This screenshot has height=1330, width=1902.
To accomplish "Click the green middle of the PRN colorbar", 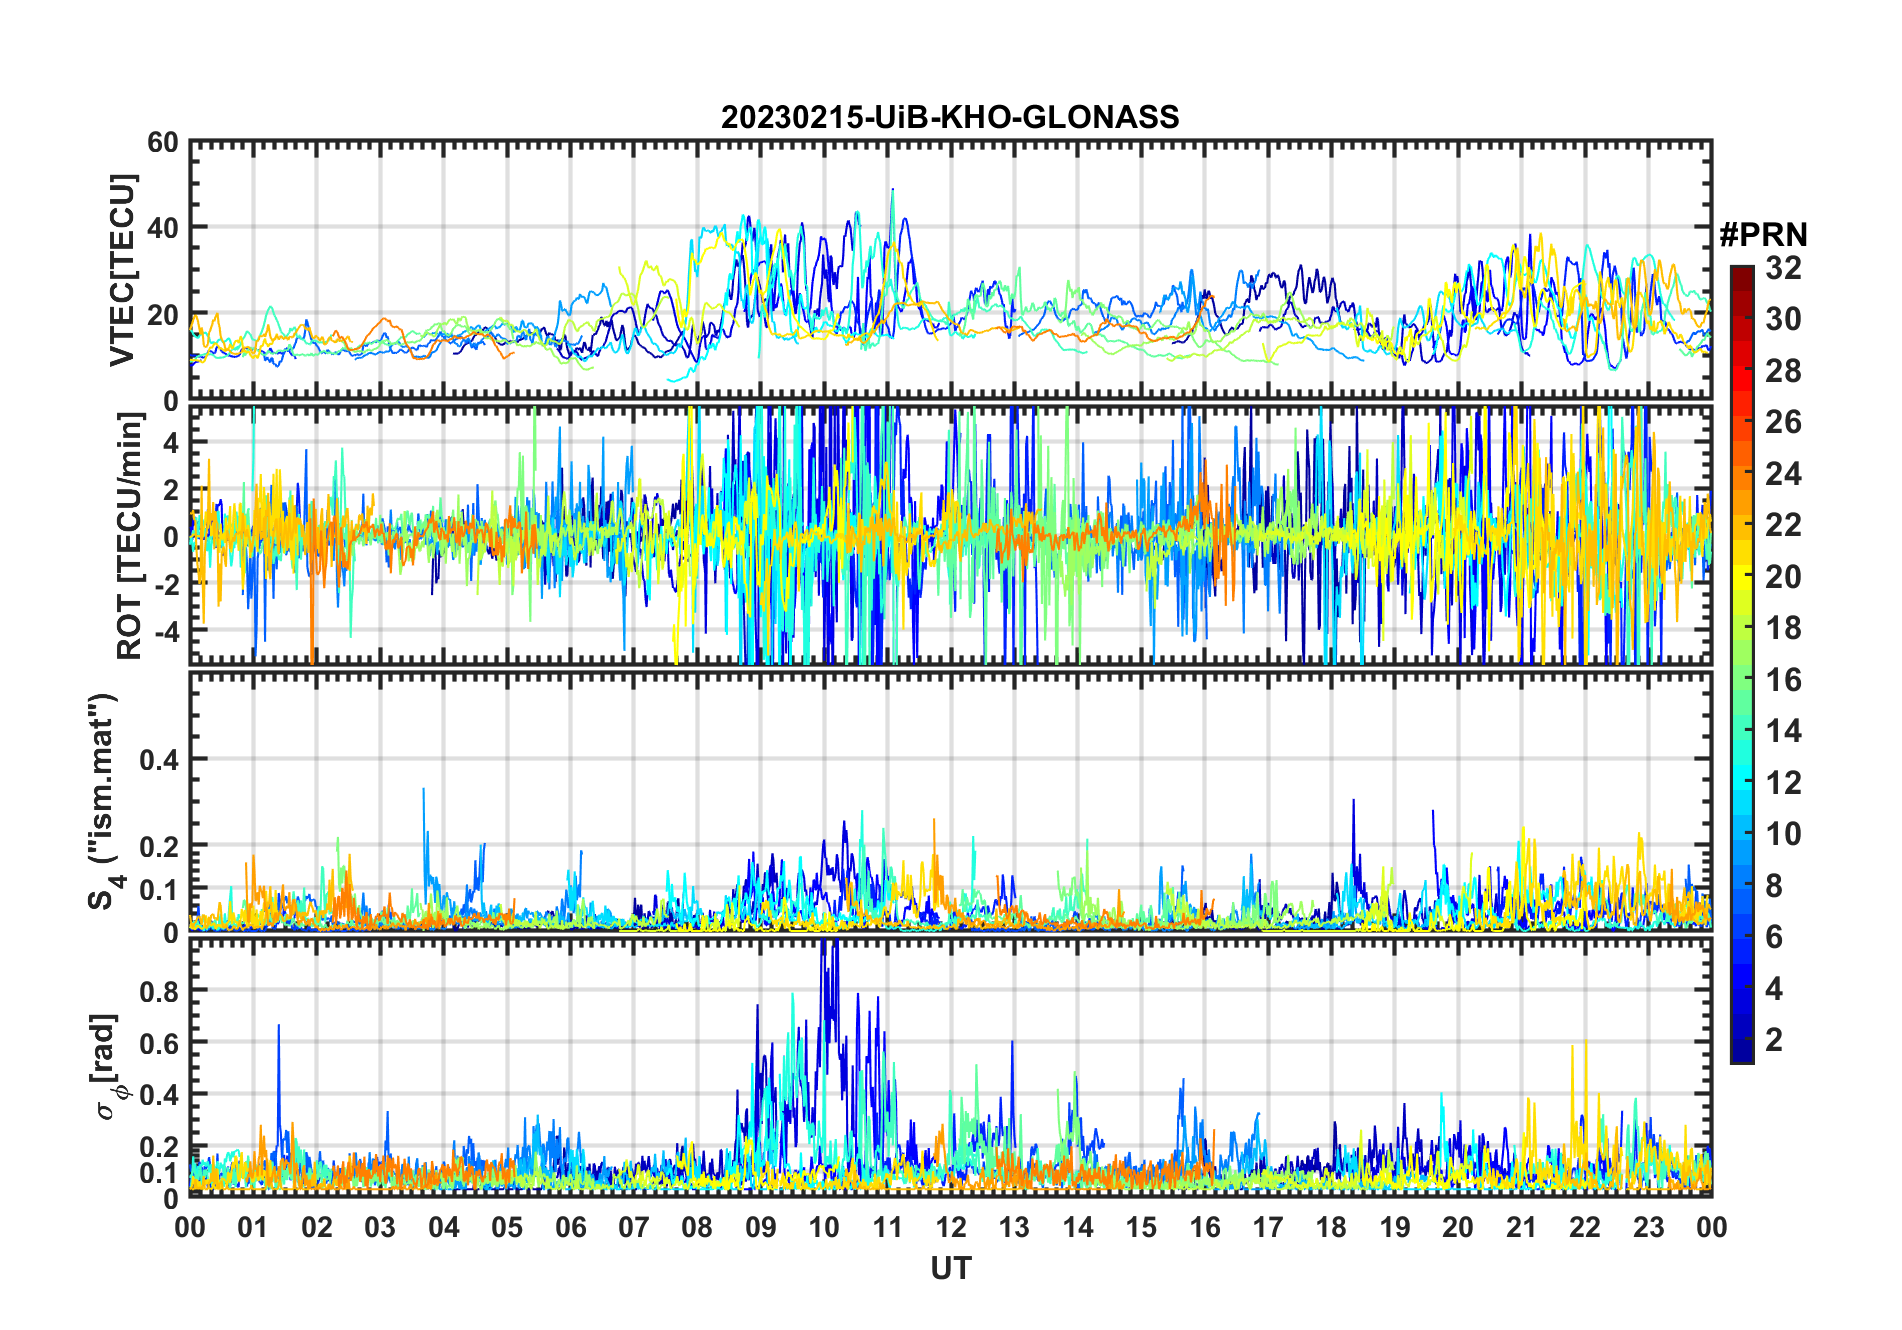I will 1742,665.
